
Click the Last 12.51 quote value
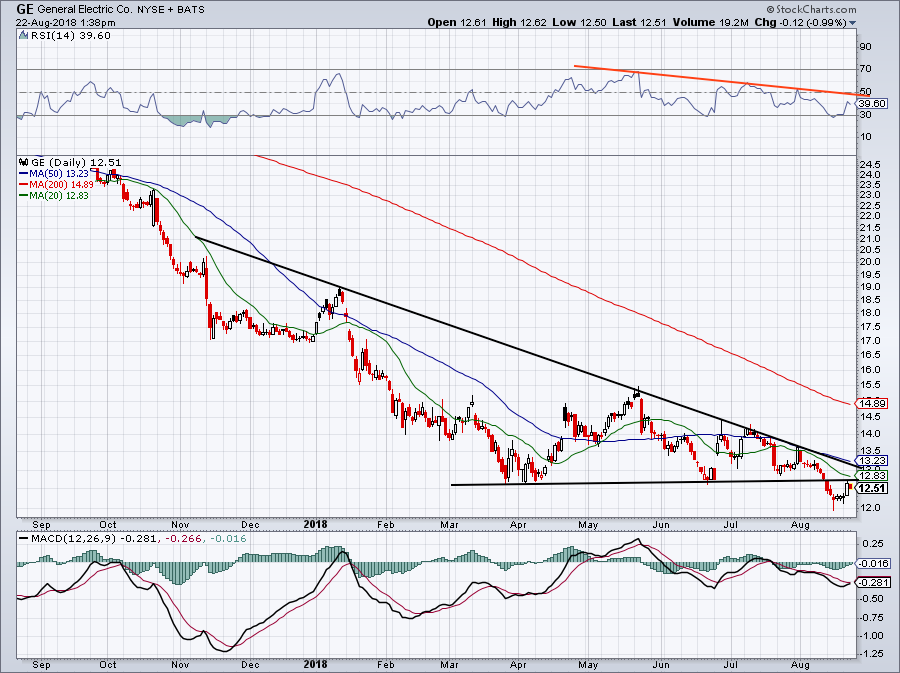(640, 22)
